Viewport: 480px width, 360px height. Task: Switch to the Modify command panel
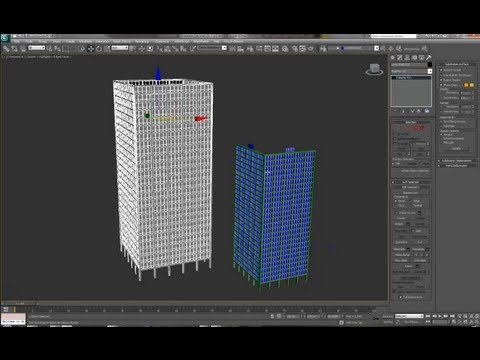coord(400,58)
